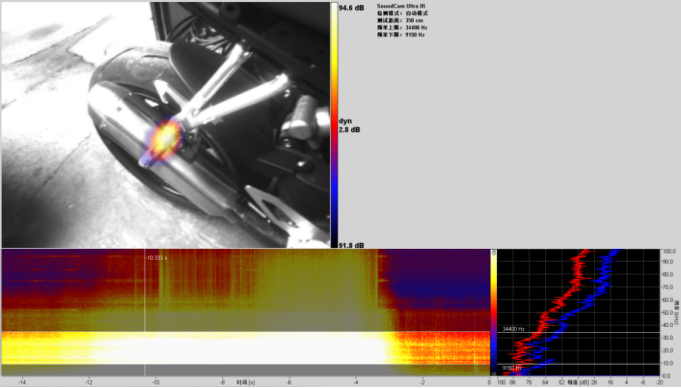The image size is (681, 388).
Task: Select the 9150 Hz lower limit line in spectrum
Action: tap(579, 364)
